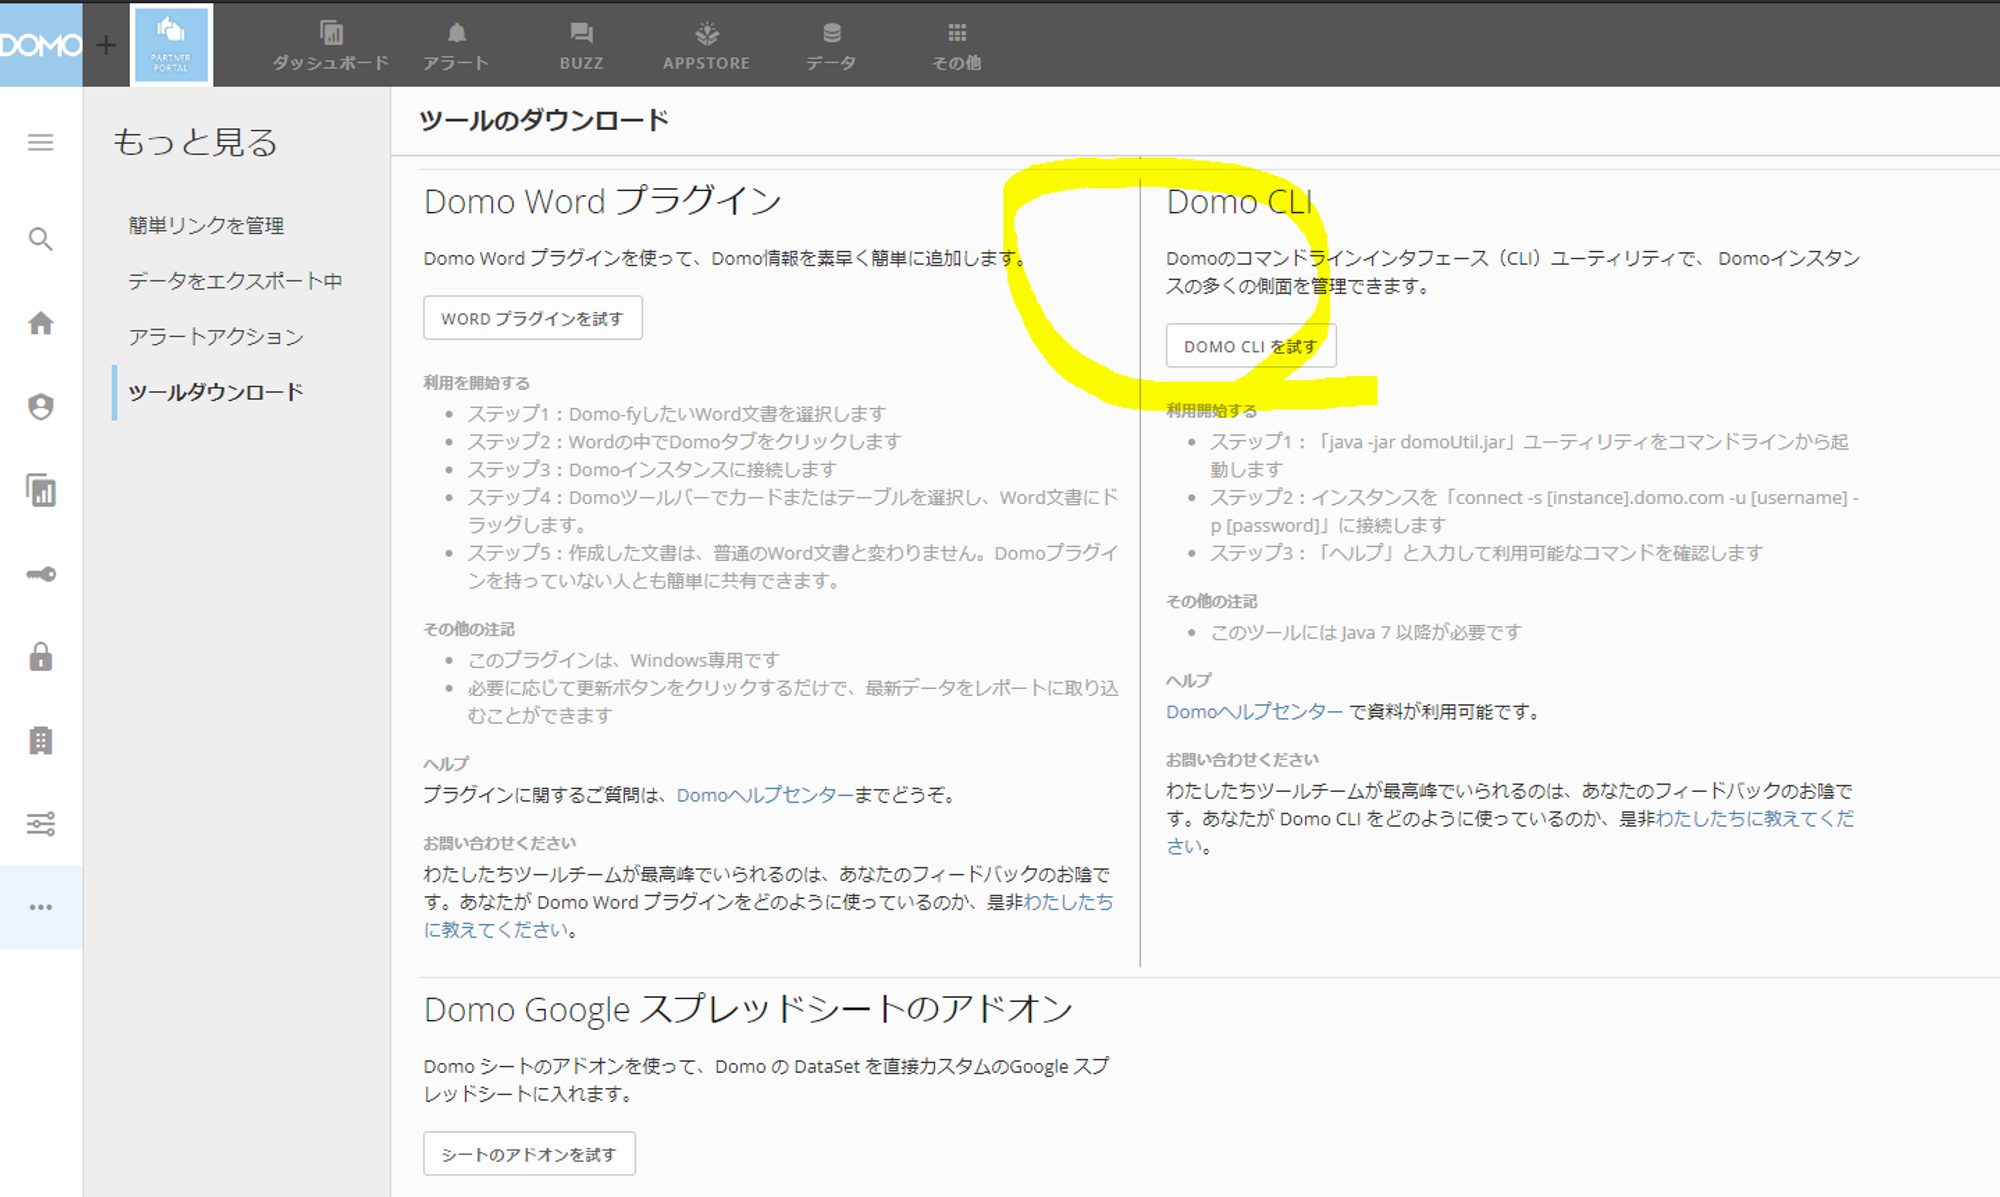Open the アラート menu
Screen dimensions: 2000x1197
(x=456, y=46)
